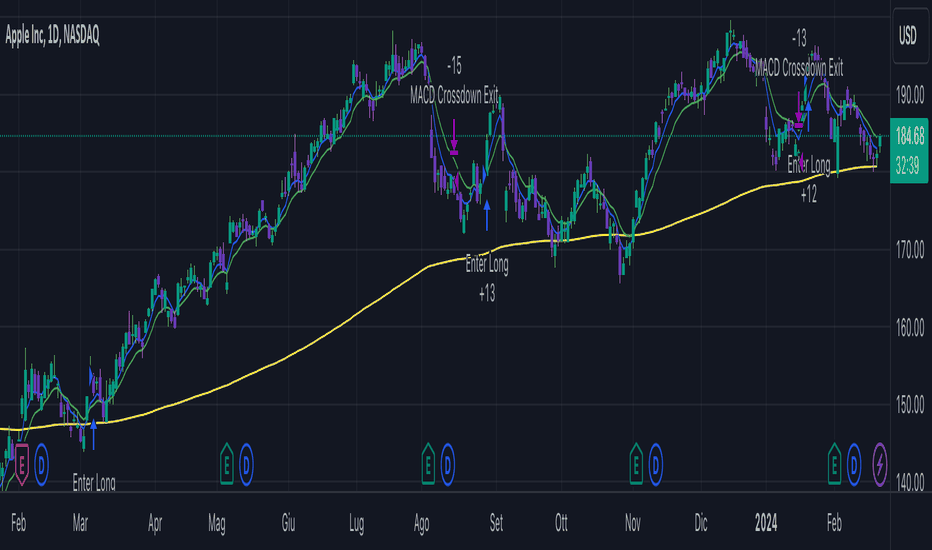Viewport: 932px width, 550px height.
Task: Click the Apr label on the time axis
Action: click(155, 523)
